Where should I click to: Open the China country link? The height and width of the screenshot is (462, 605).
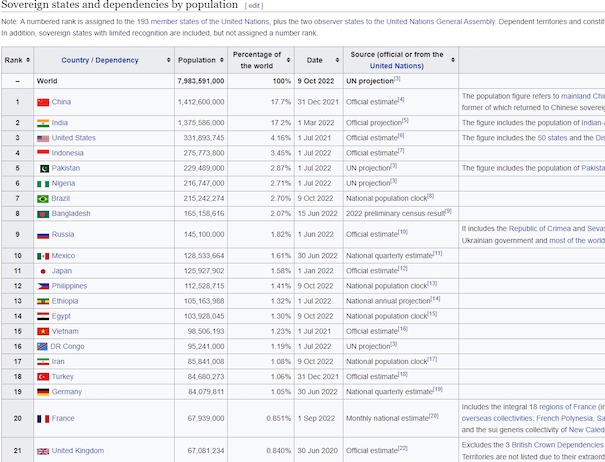coord(61,102)
